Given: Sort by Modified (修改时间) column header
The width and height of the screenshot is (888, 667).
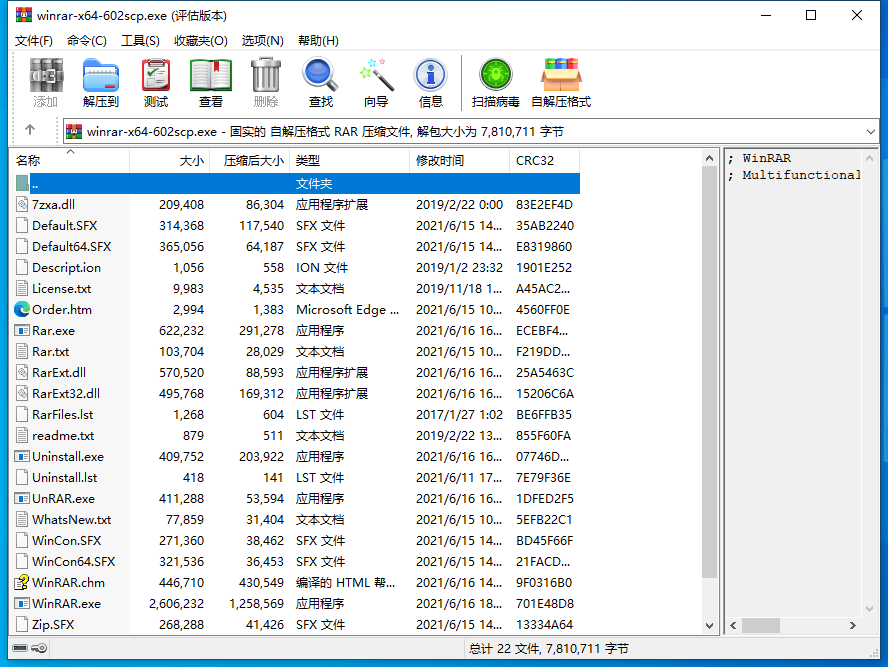Looking at the screenshot, I should [459, 161].
